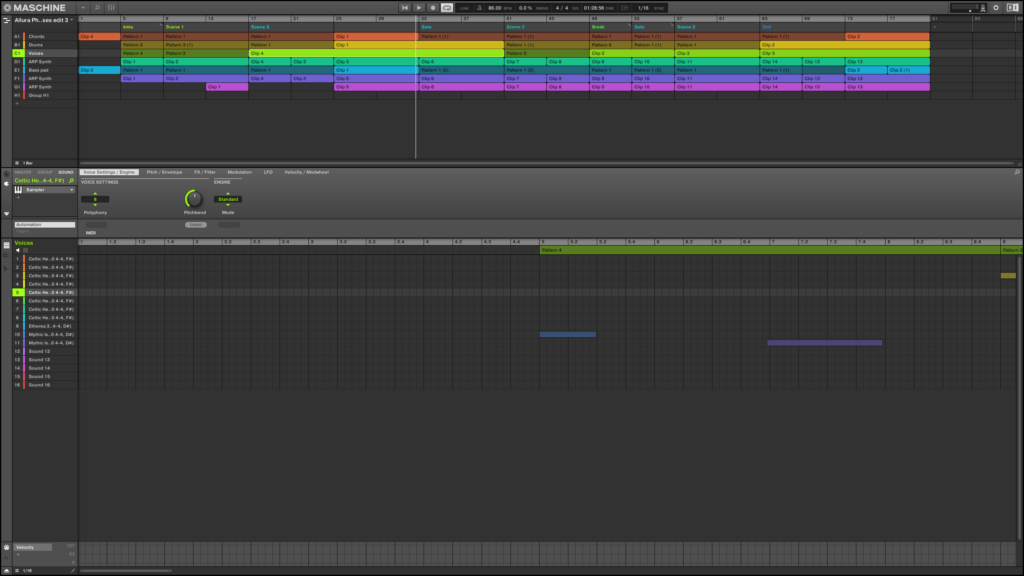1024x576 pixels.
Task: Open the Engine Mode Standard selector
Action: pyautogui.click(x=228, y=199)
